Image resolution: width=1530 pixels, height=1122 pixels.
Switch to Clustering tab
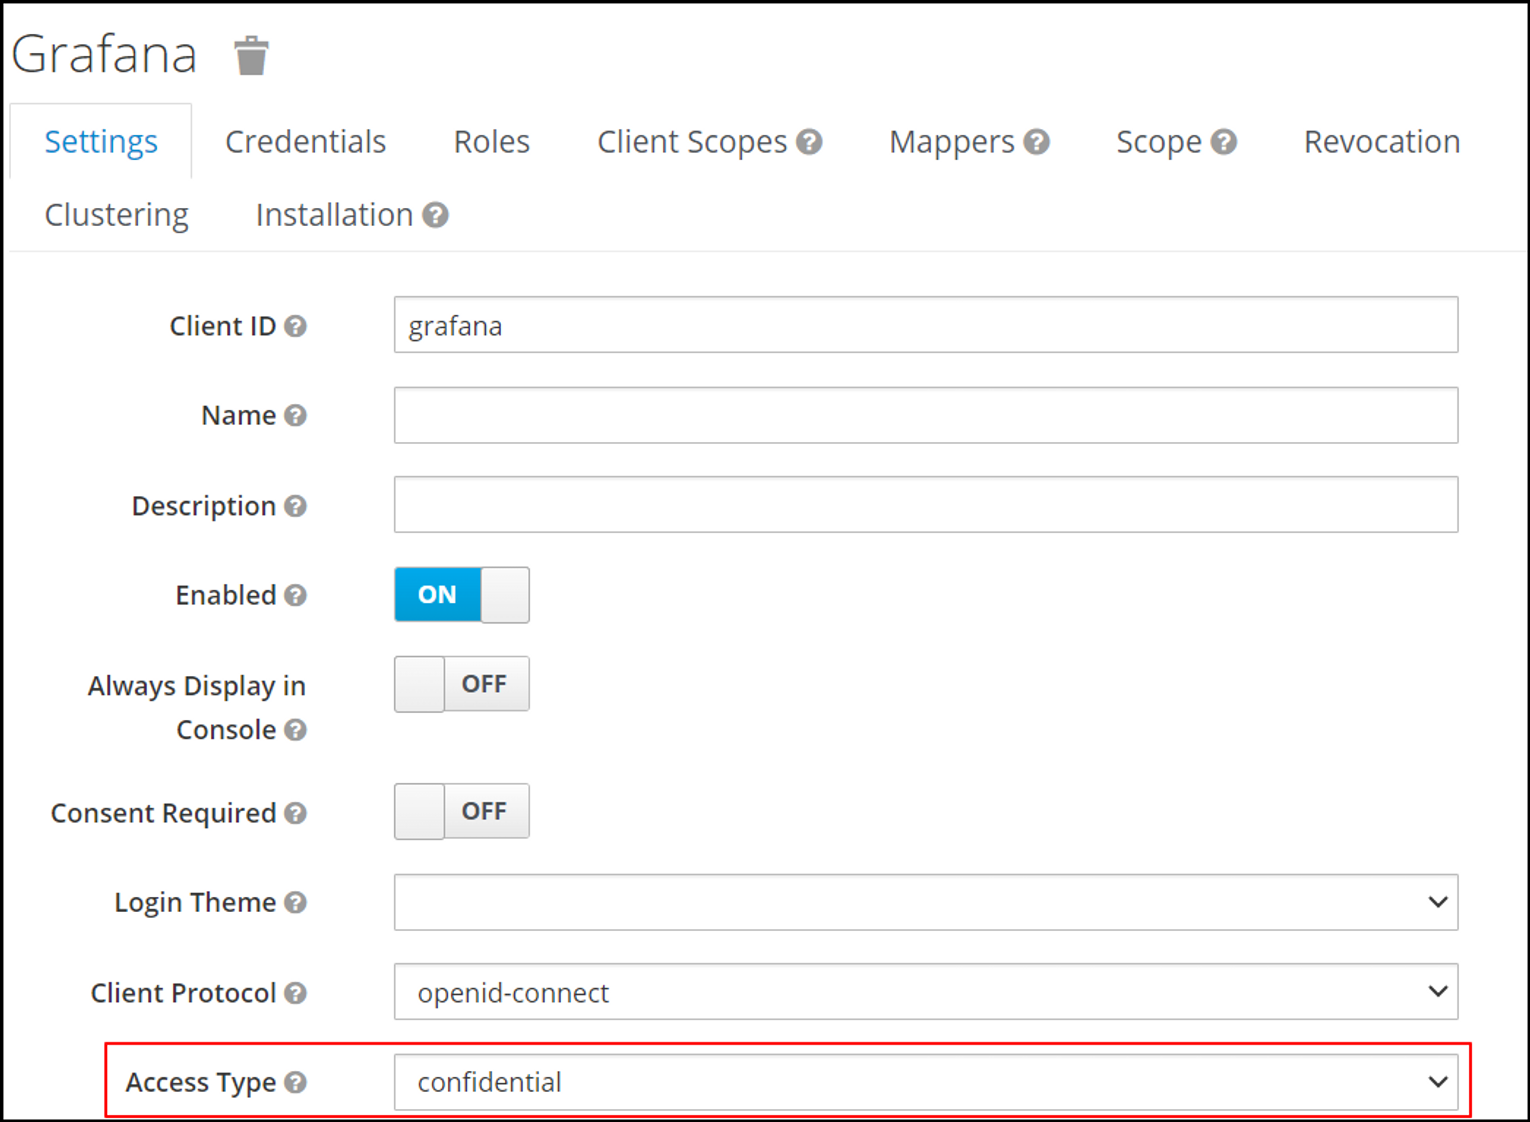pos(117,215)
